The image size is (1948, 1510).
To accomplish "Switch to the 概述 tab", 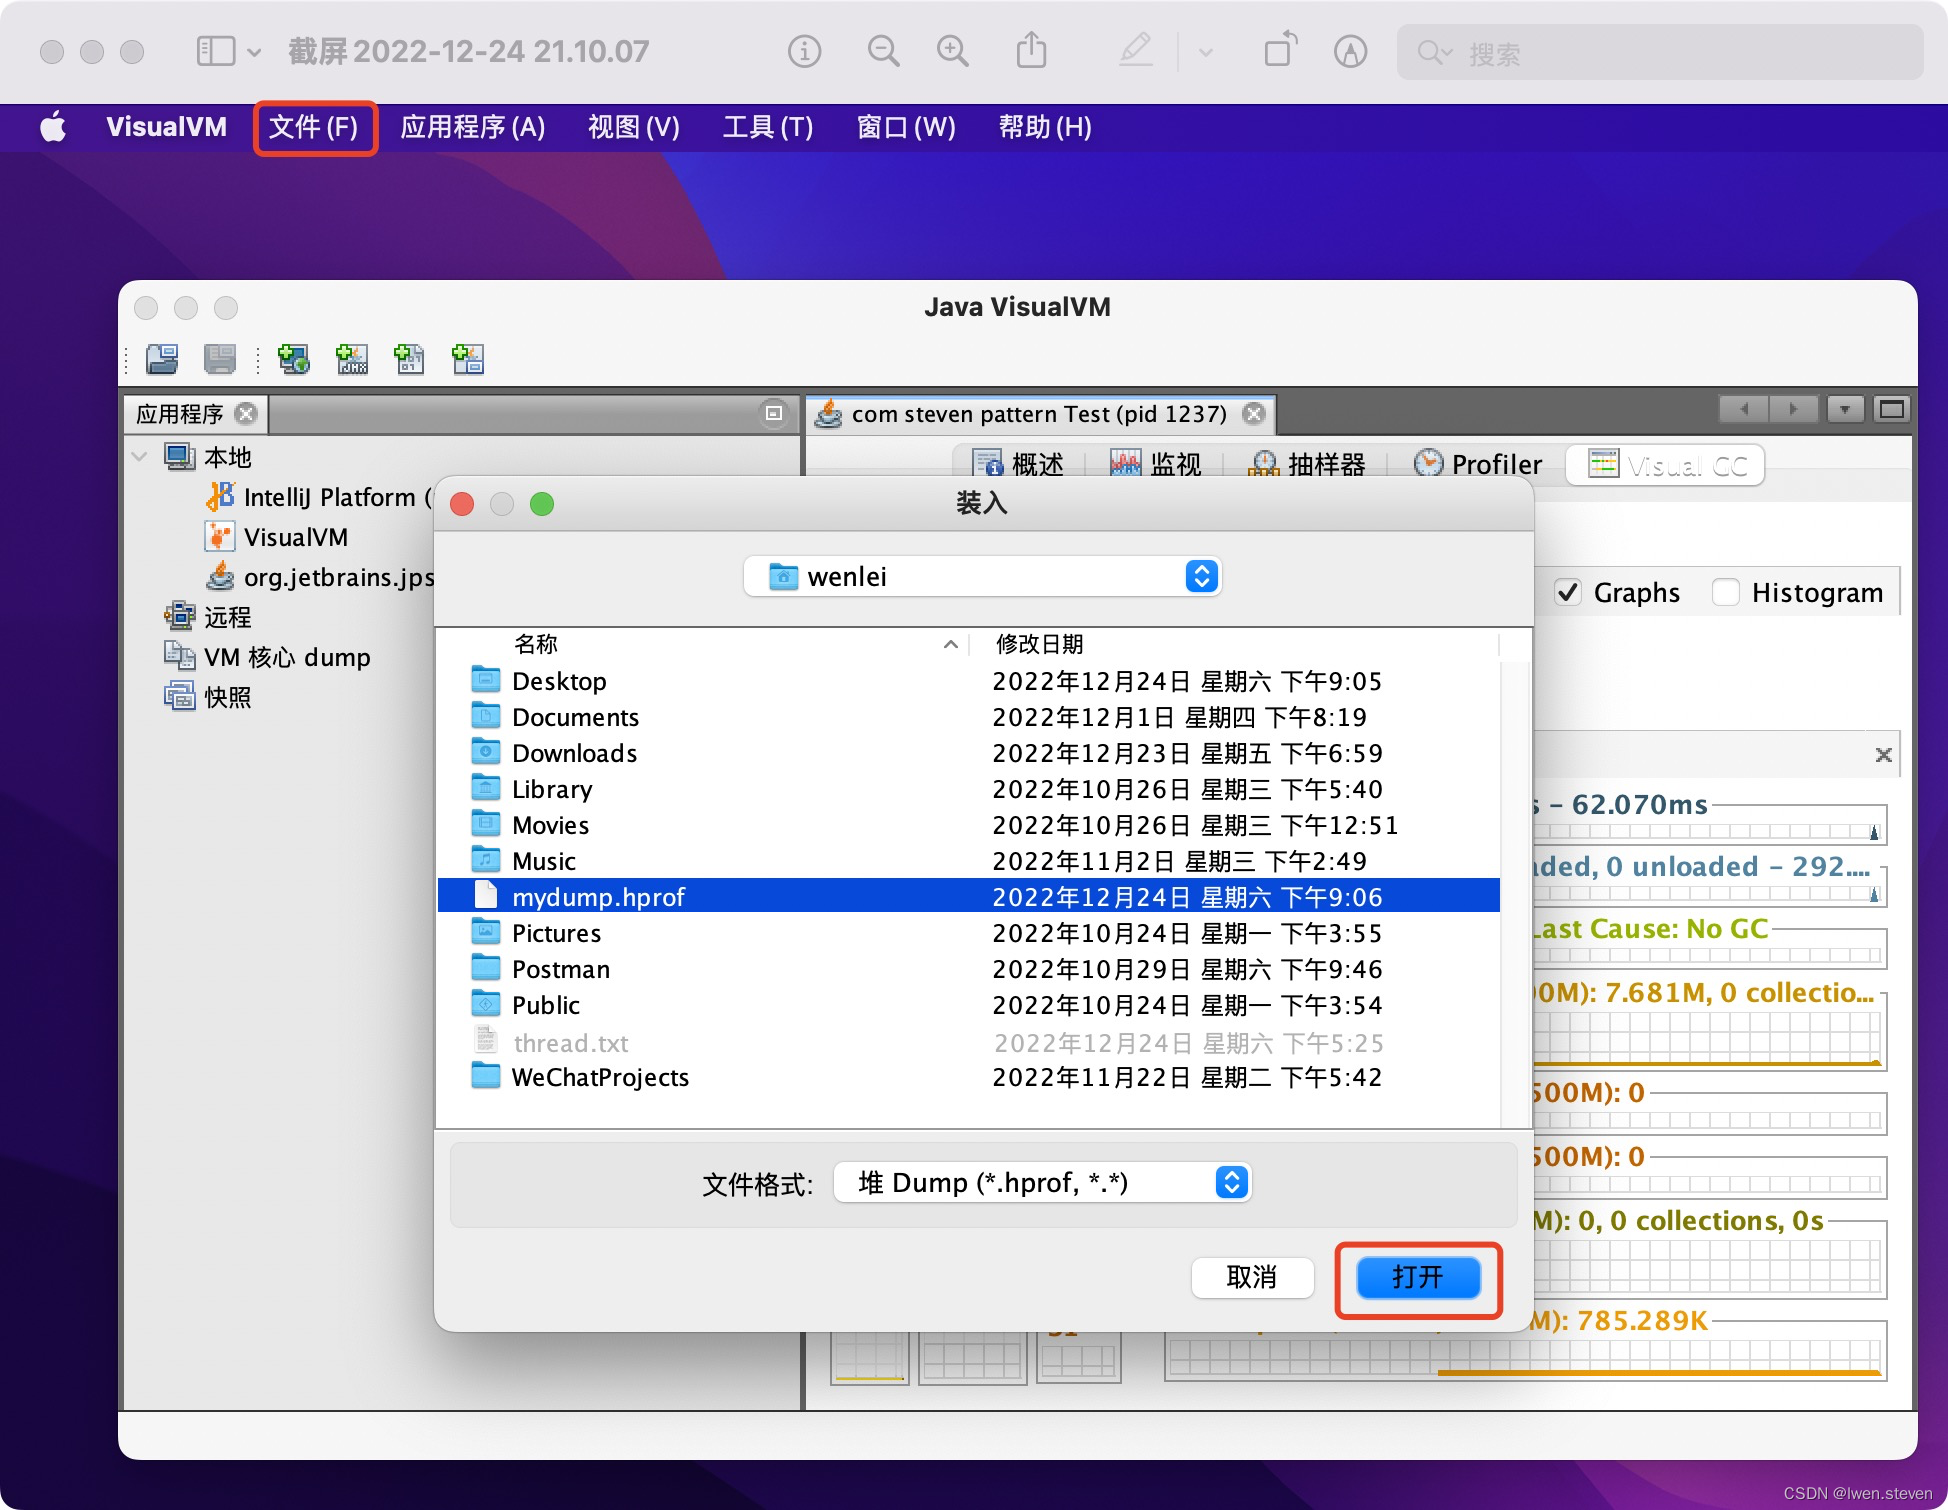I will 1019,464.
